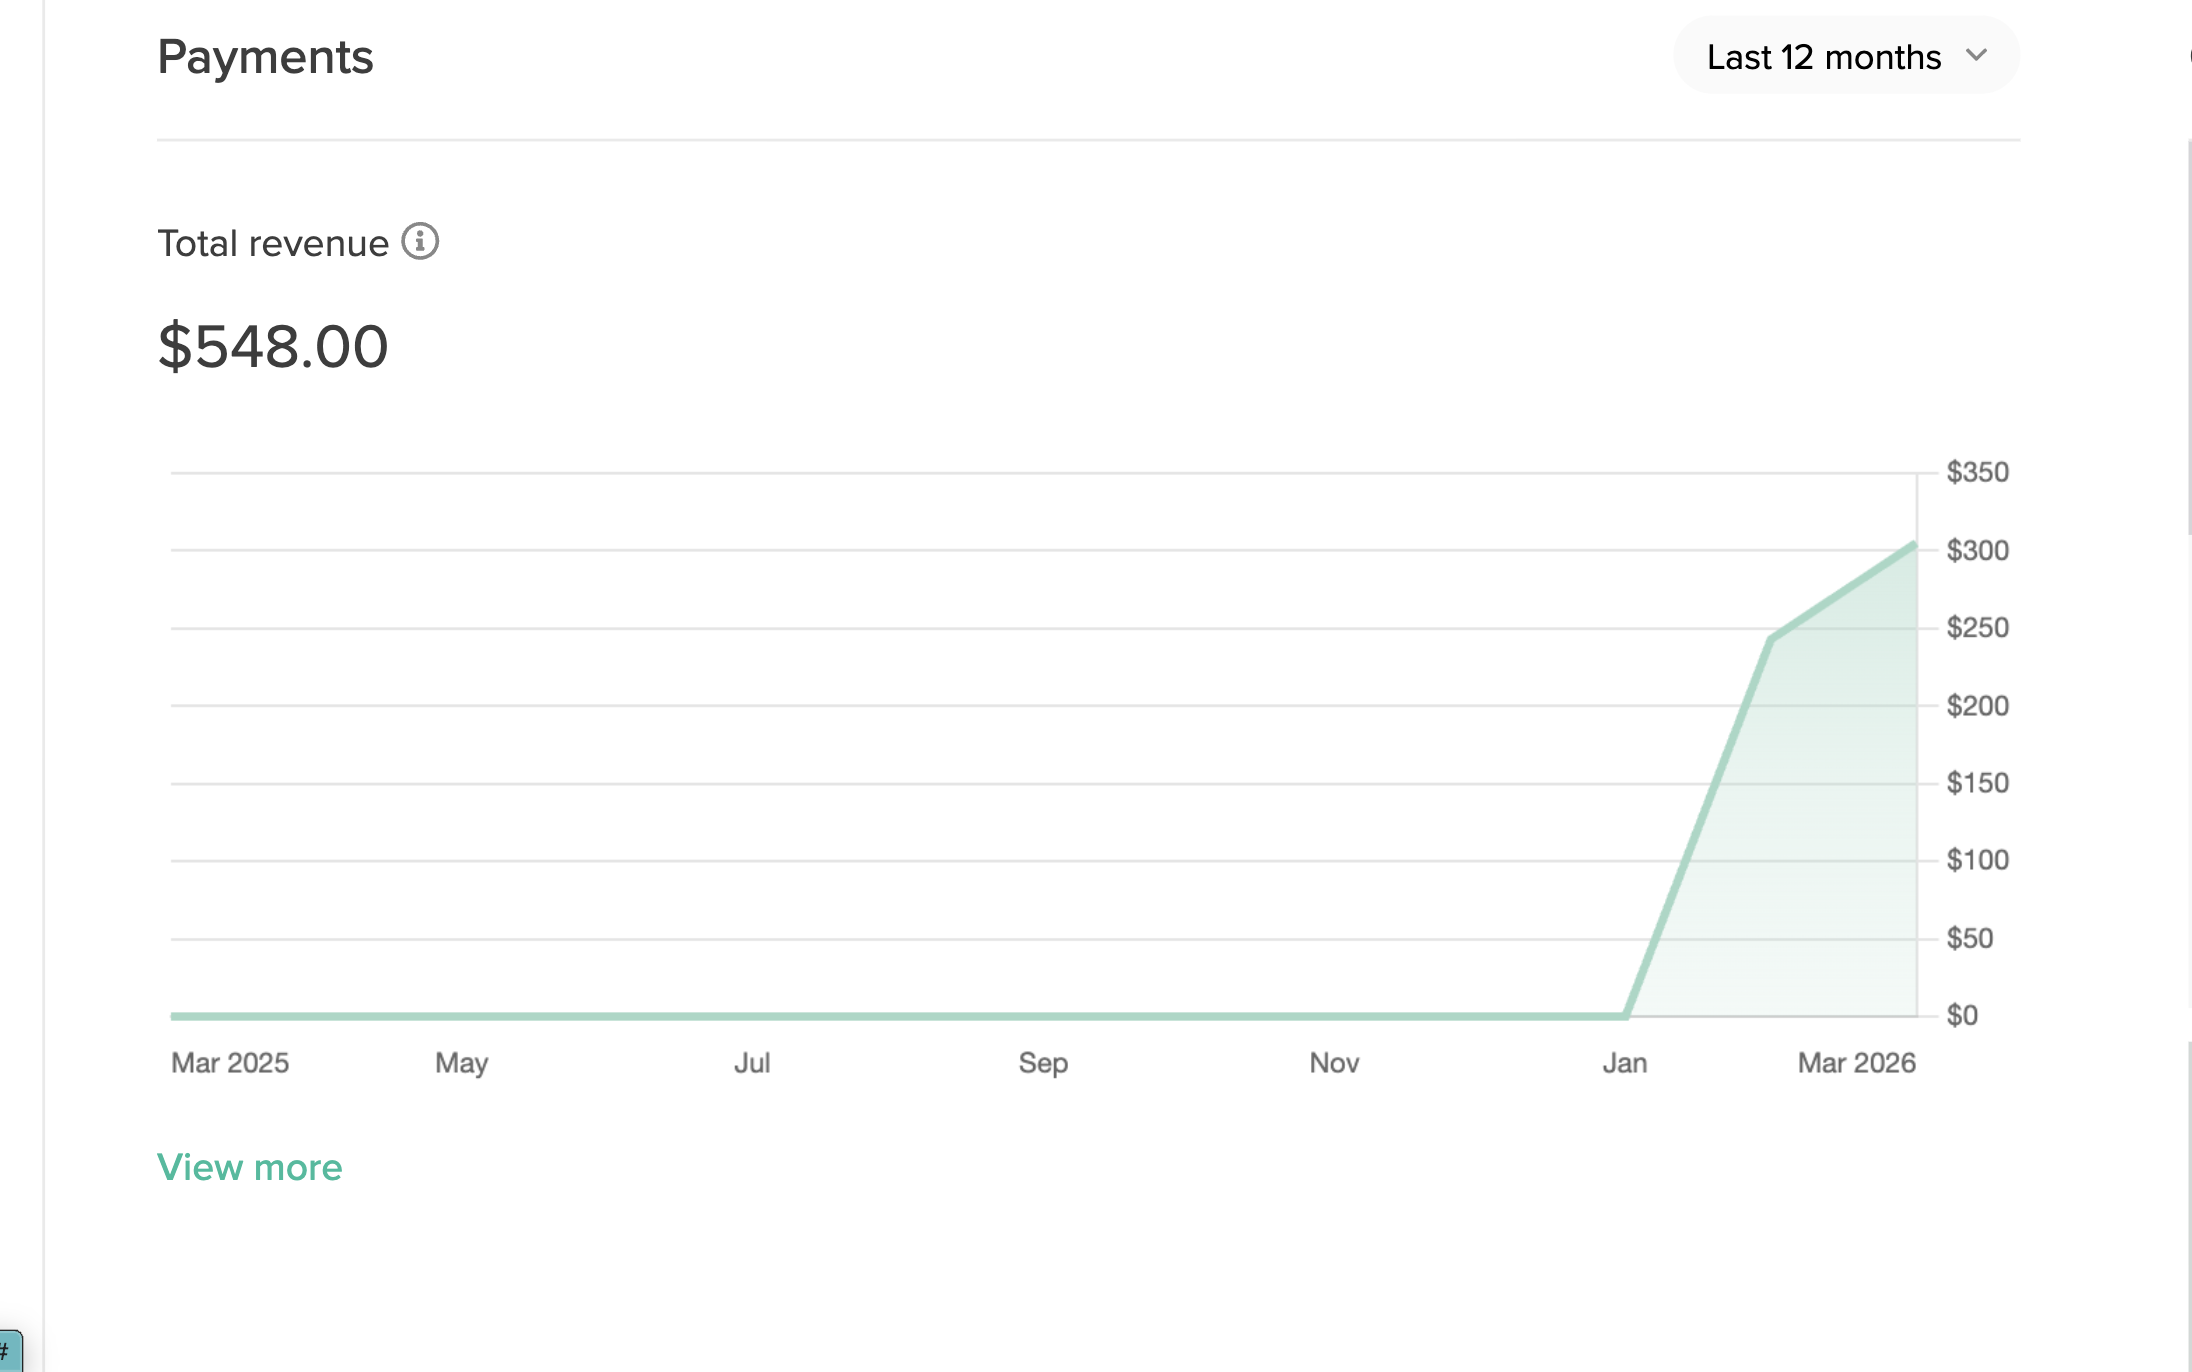Click the $150 y-axis label
Screen dimensions: 2192x1372
[x=1977, y=783]
